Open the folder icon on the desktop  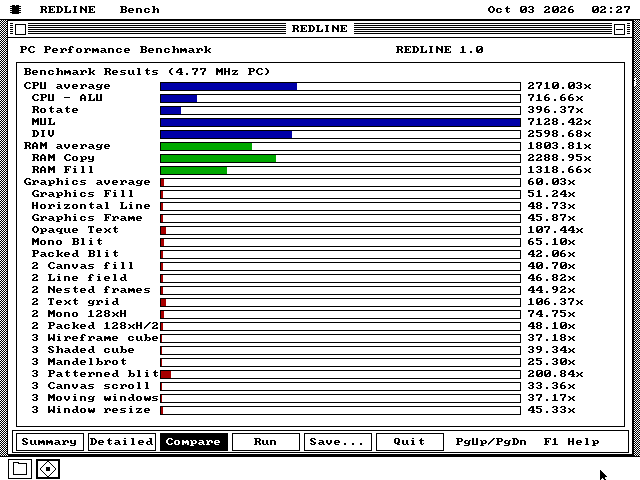20,469
